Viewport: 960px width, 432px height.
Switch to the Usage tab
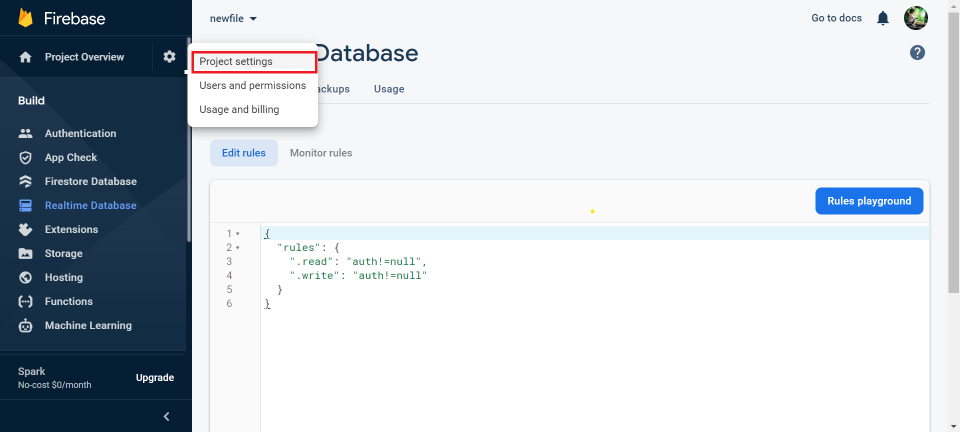(x=389, y=89)
